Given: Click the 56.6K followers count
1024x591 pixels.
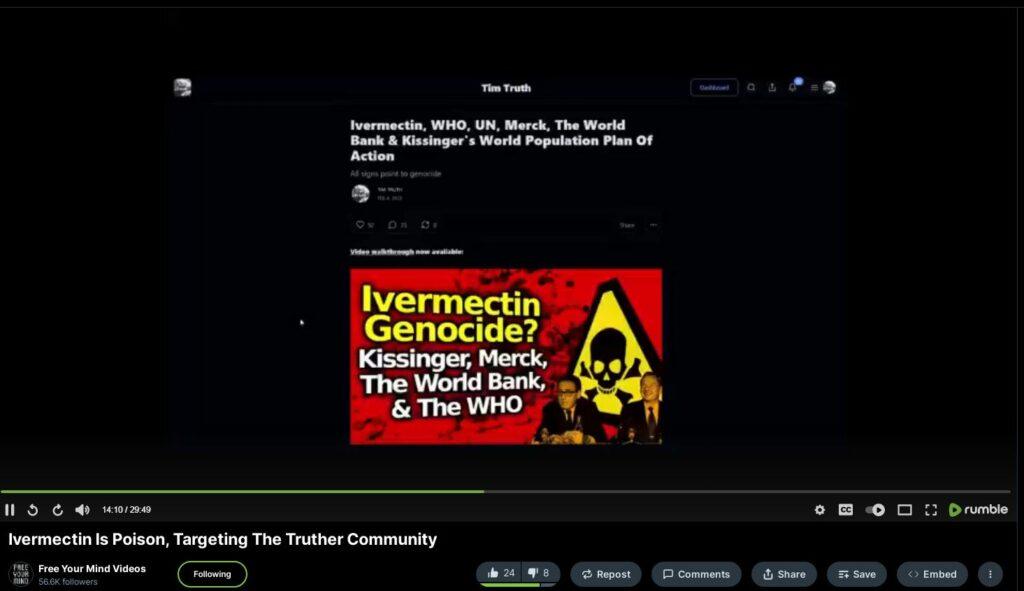Looking at the screenshot, I should pos(68,582).
